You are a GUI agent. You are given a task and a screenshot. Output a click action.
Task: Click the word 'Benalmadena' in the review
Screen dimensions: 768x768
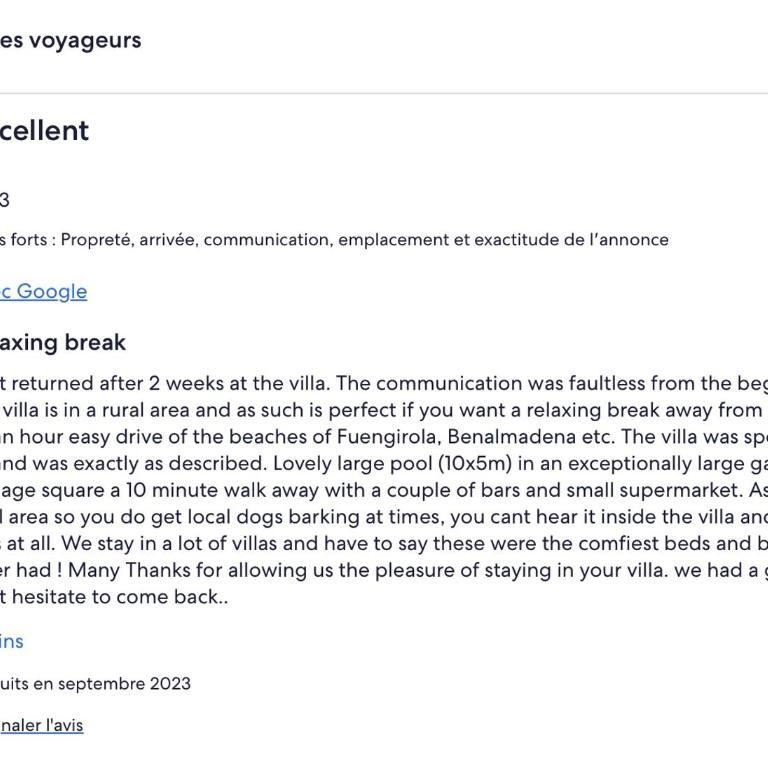coord(511,437)
